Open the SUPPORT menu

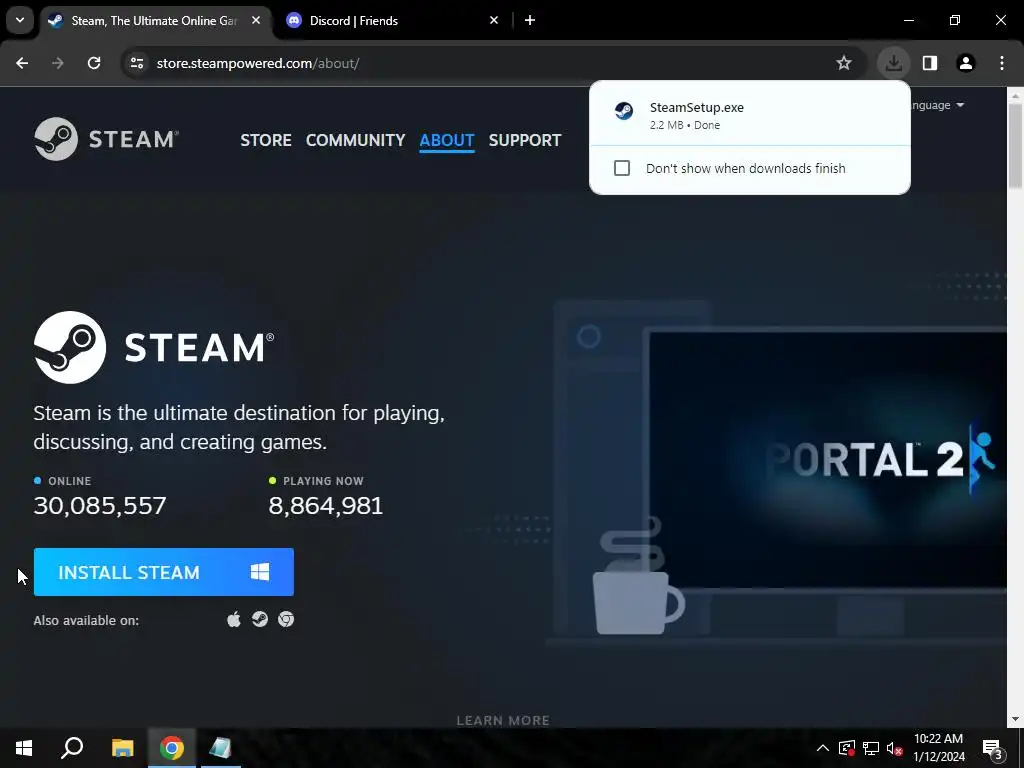[x=524, y=140]
